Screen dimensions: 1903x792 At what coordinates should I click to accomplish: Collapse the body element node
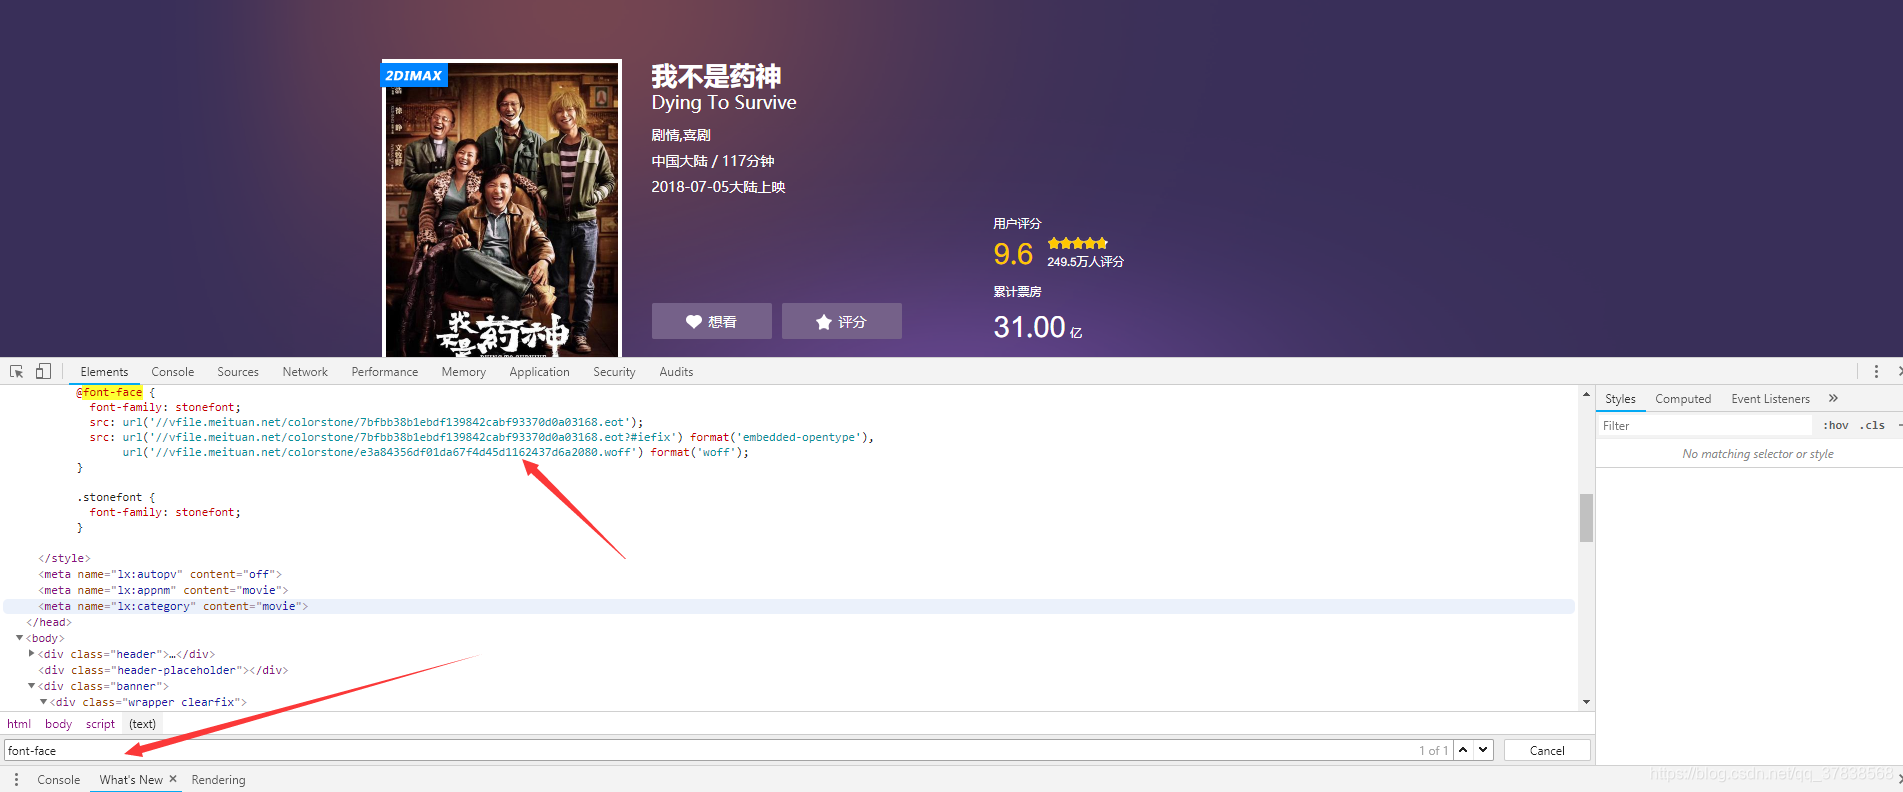pos(19,638)
